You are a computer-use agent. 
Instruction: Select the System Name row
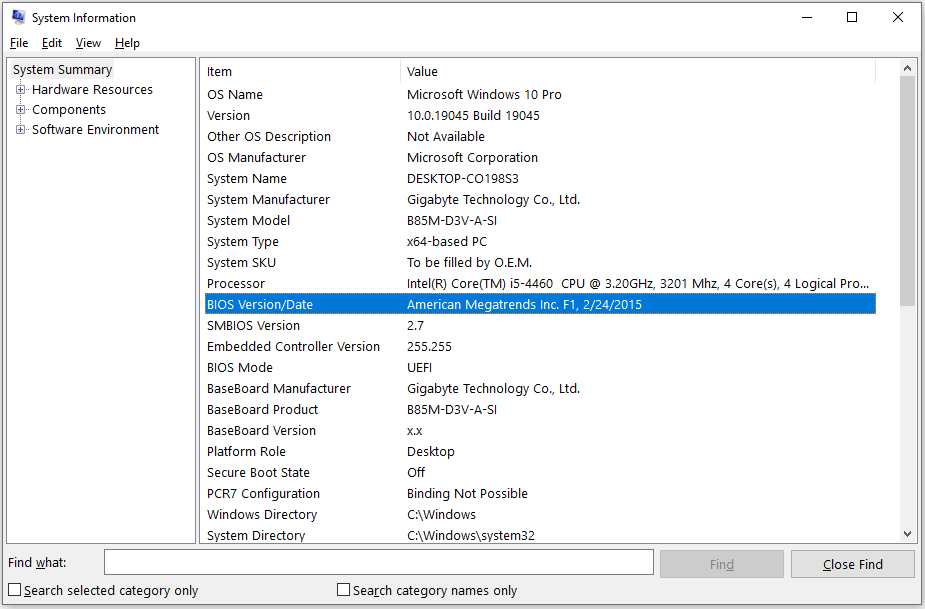[540, 178]
